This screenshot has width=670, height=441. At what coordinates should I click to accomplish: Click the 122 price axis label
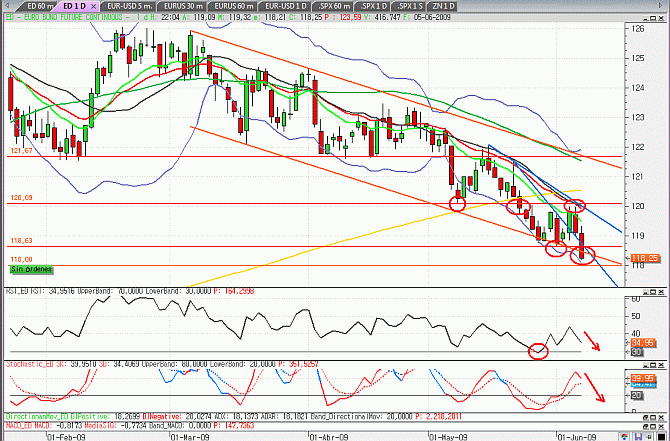click(x=637, y=147)
